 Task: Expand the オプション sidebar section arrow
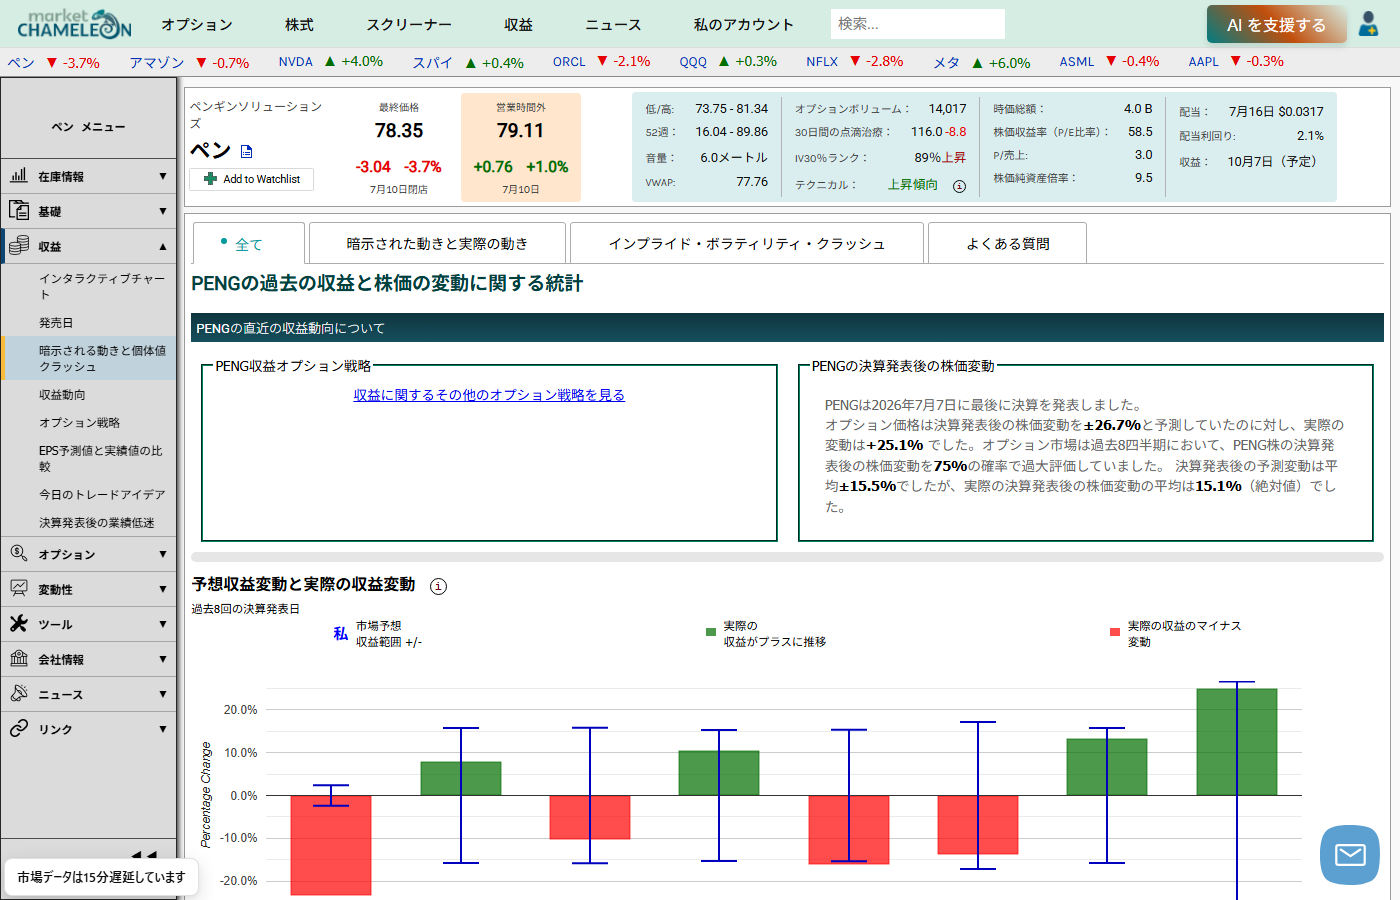(x=163, y=554)
